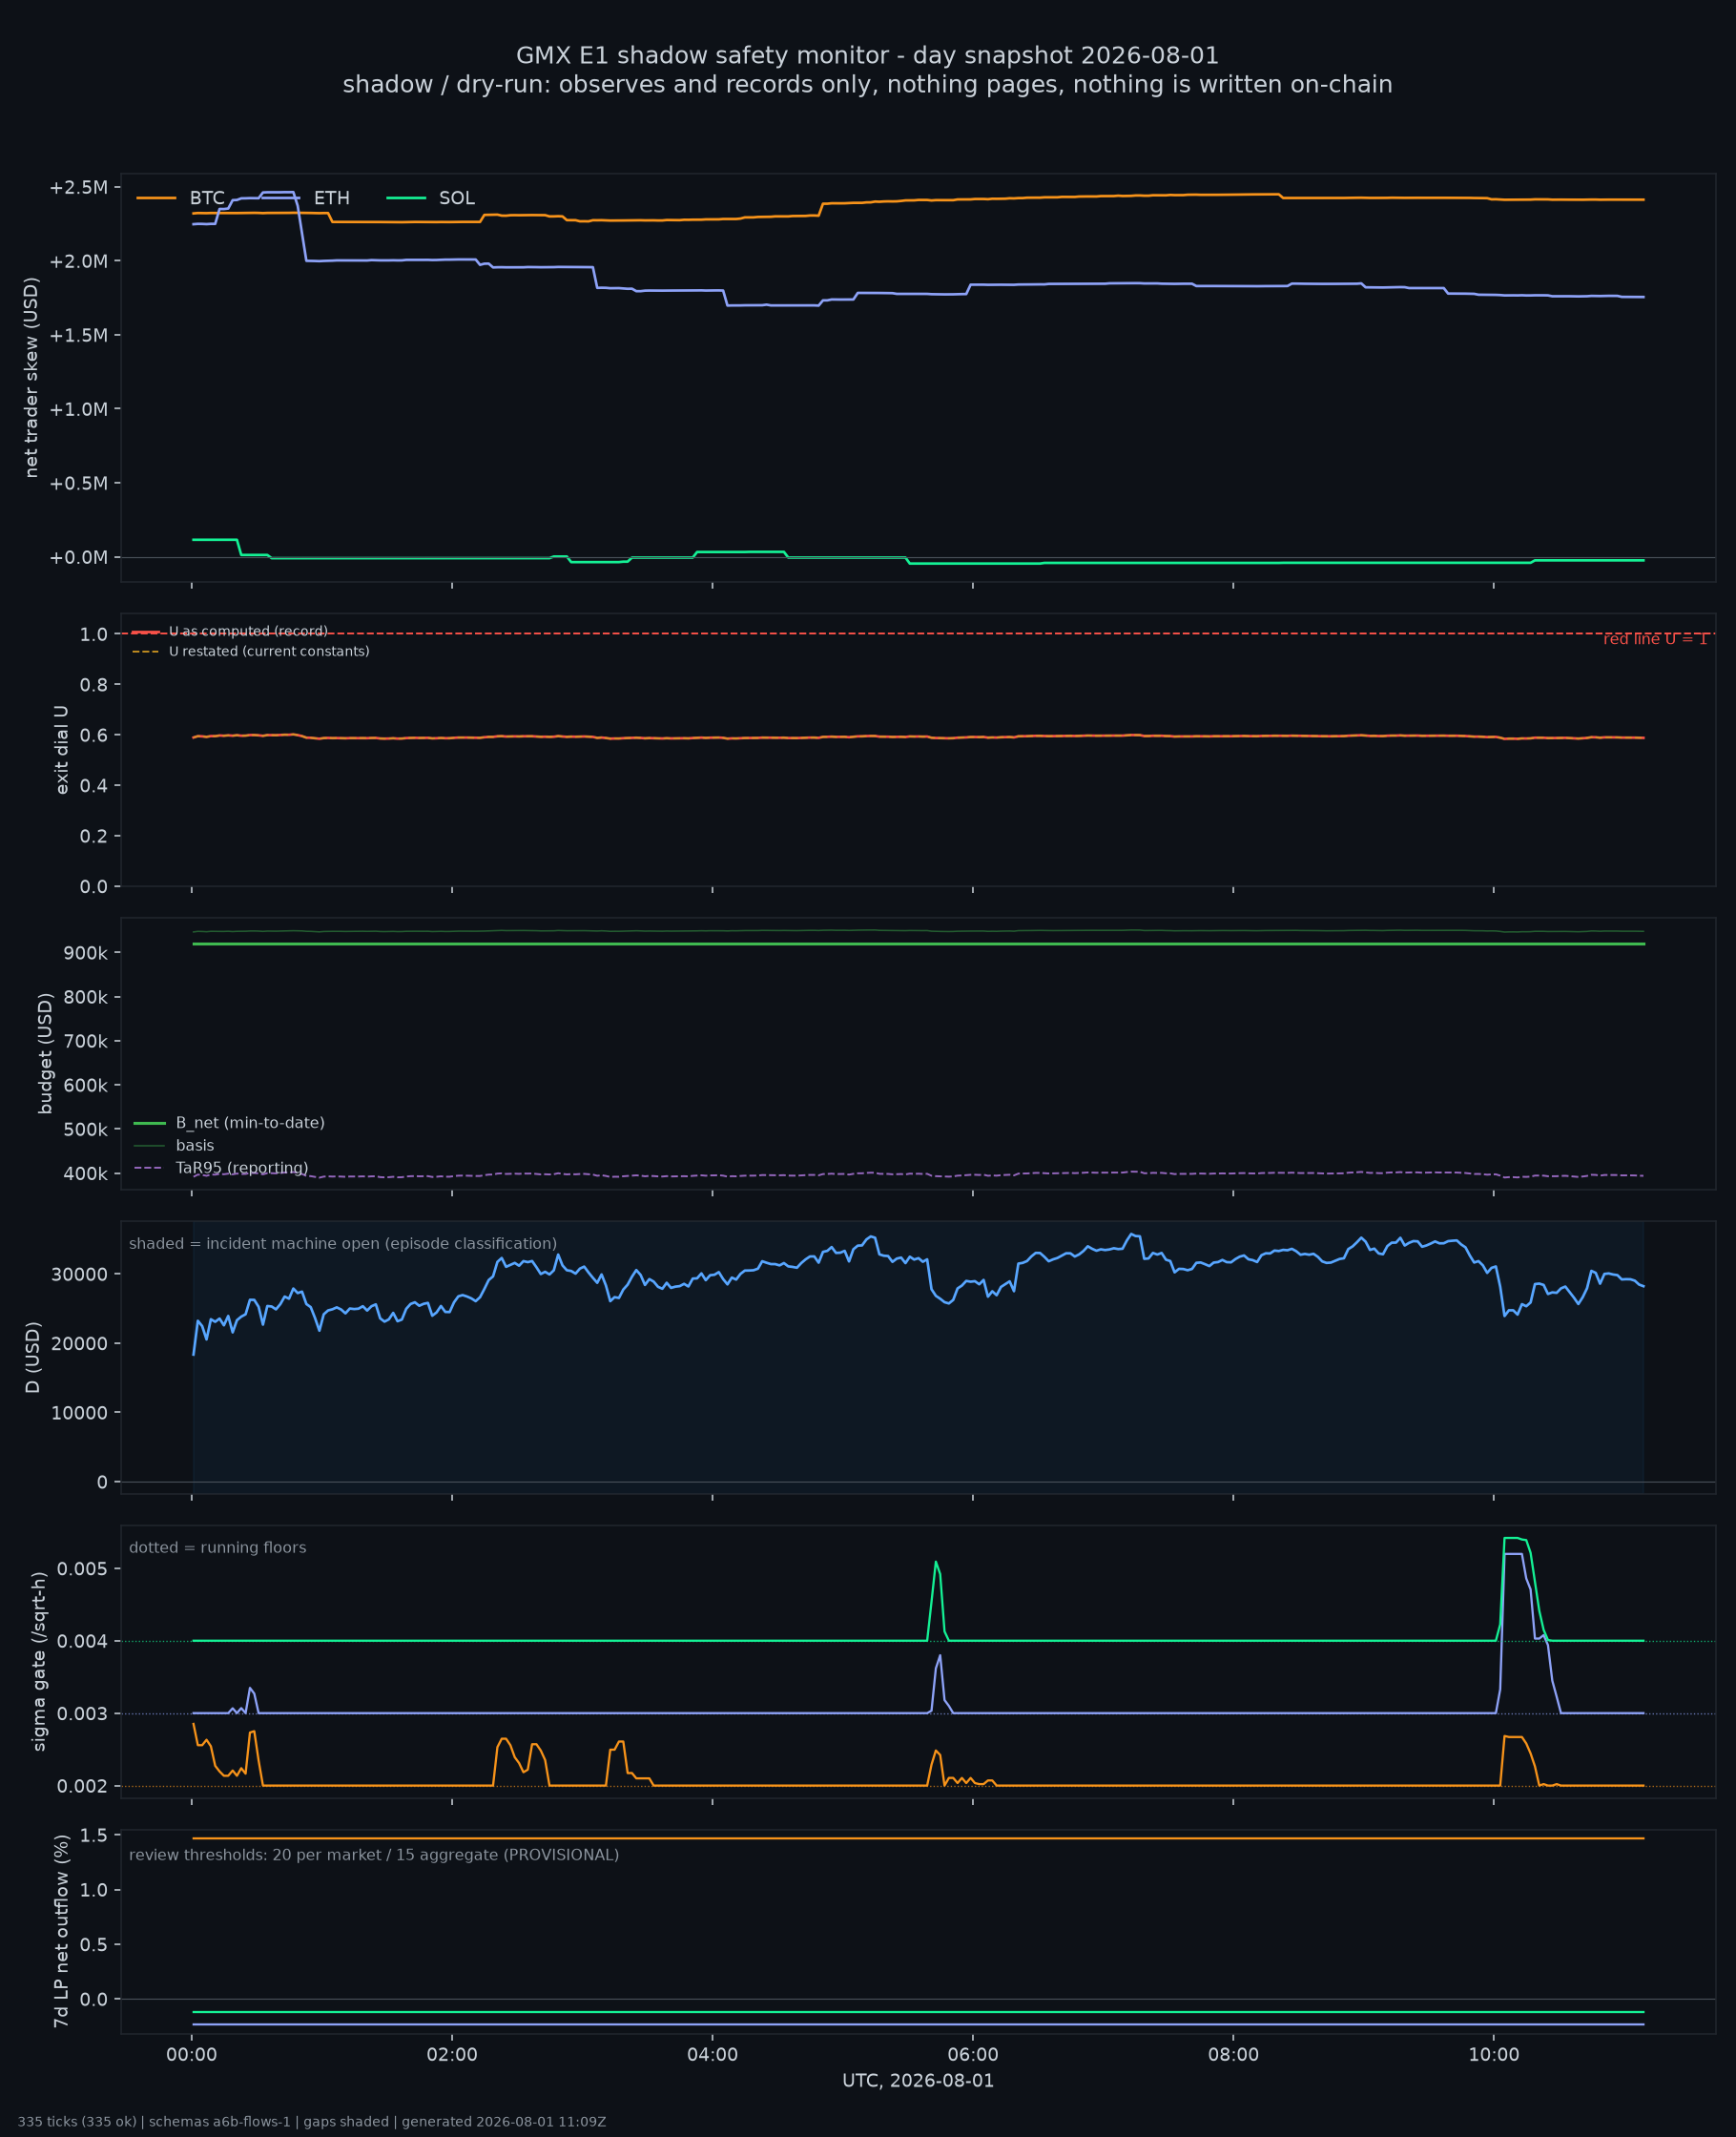Click the BTC legend label

pos(207,198)
